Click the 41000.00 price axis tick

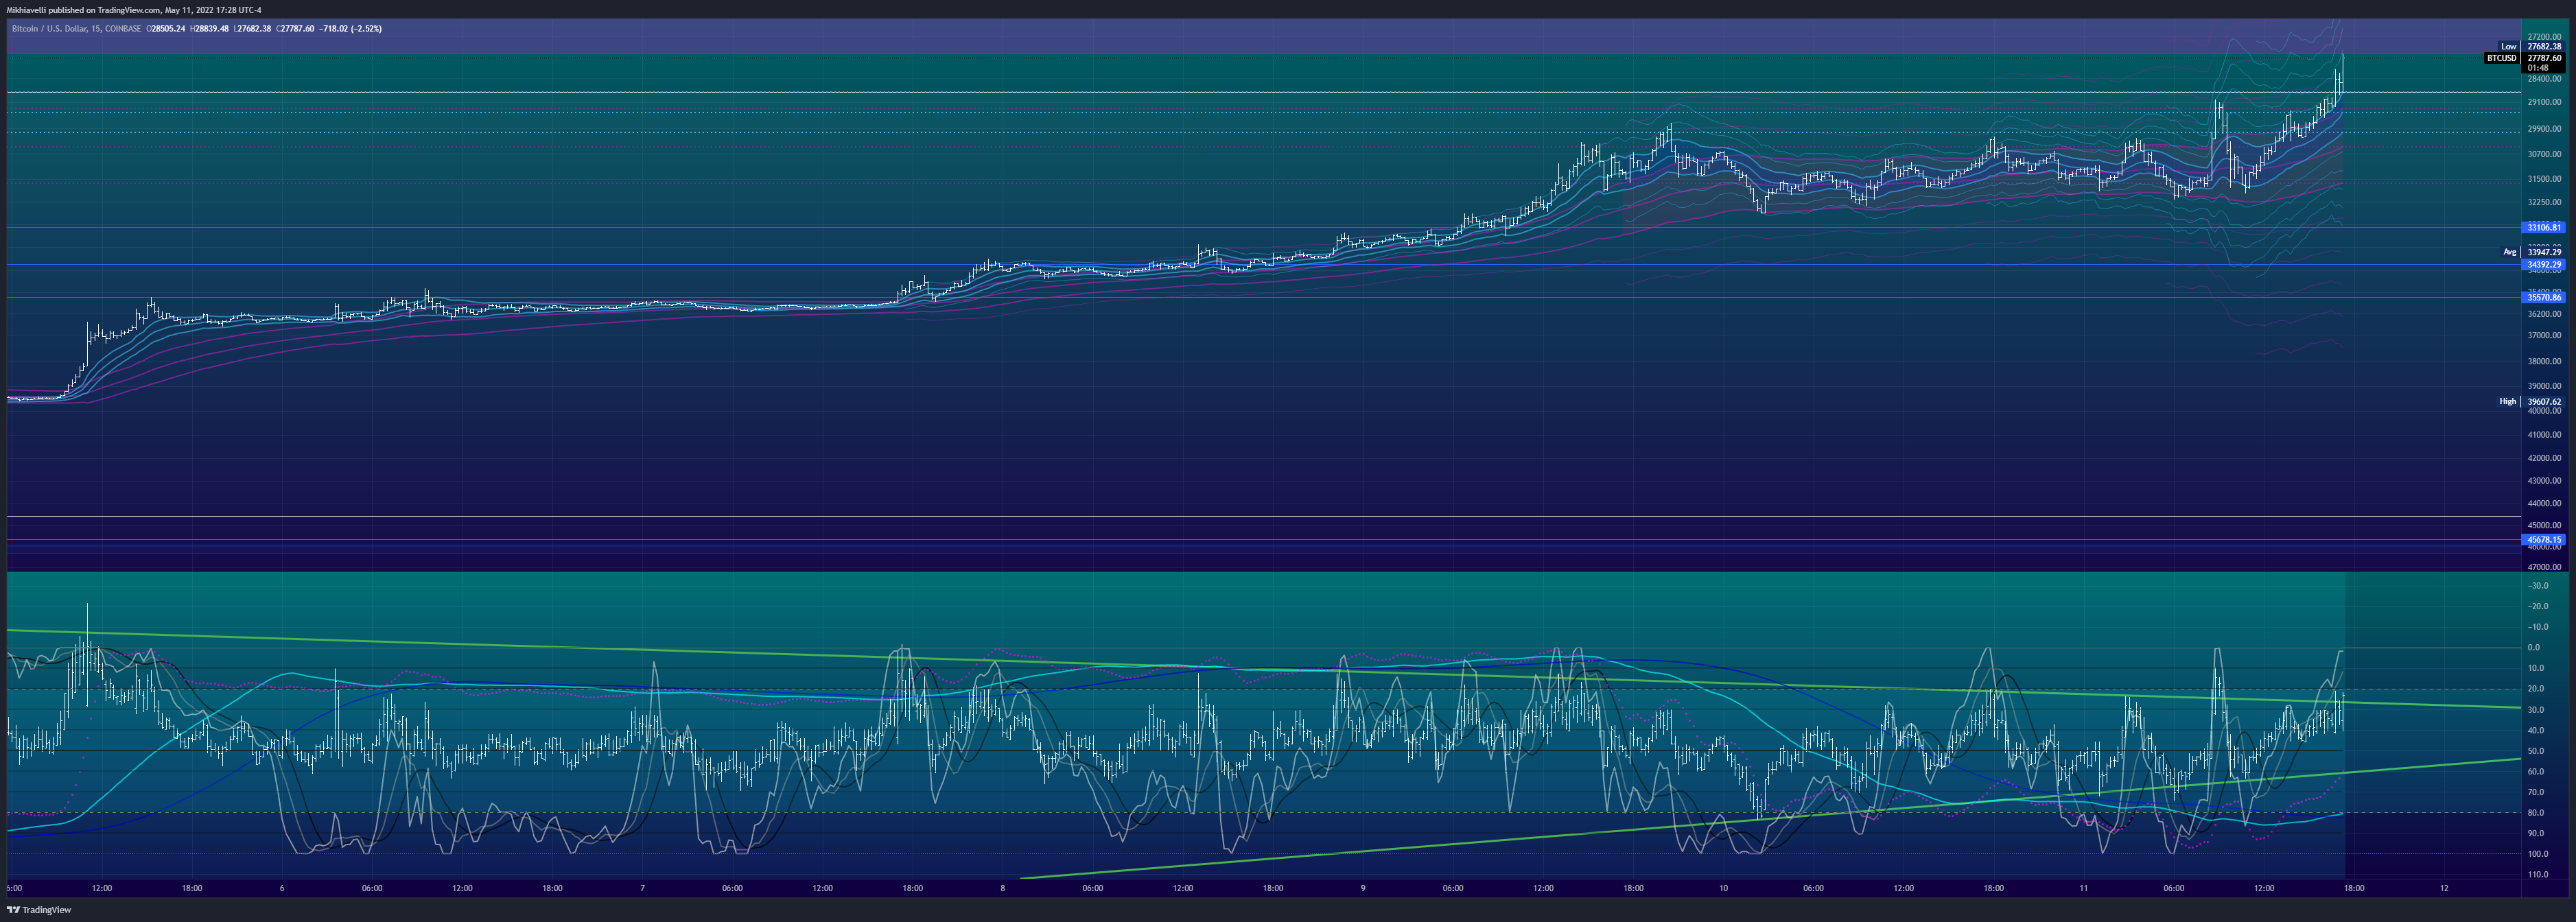coord(2544,435)
